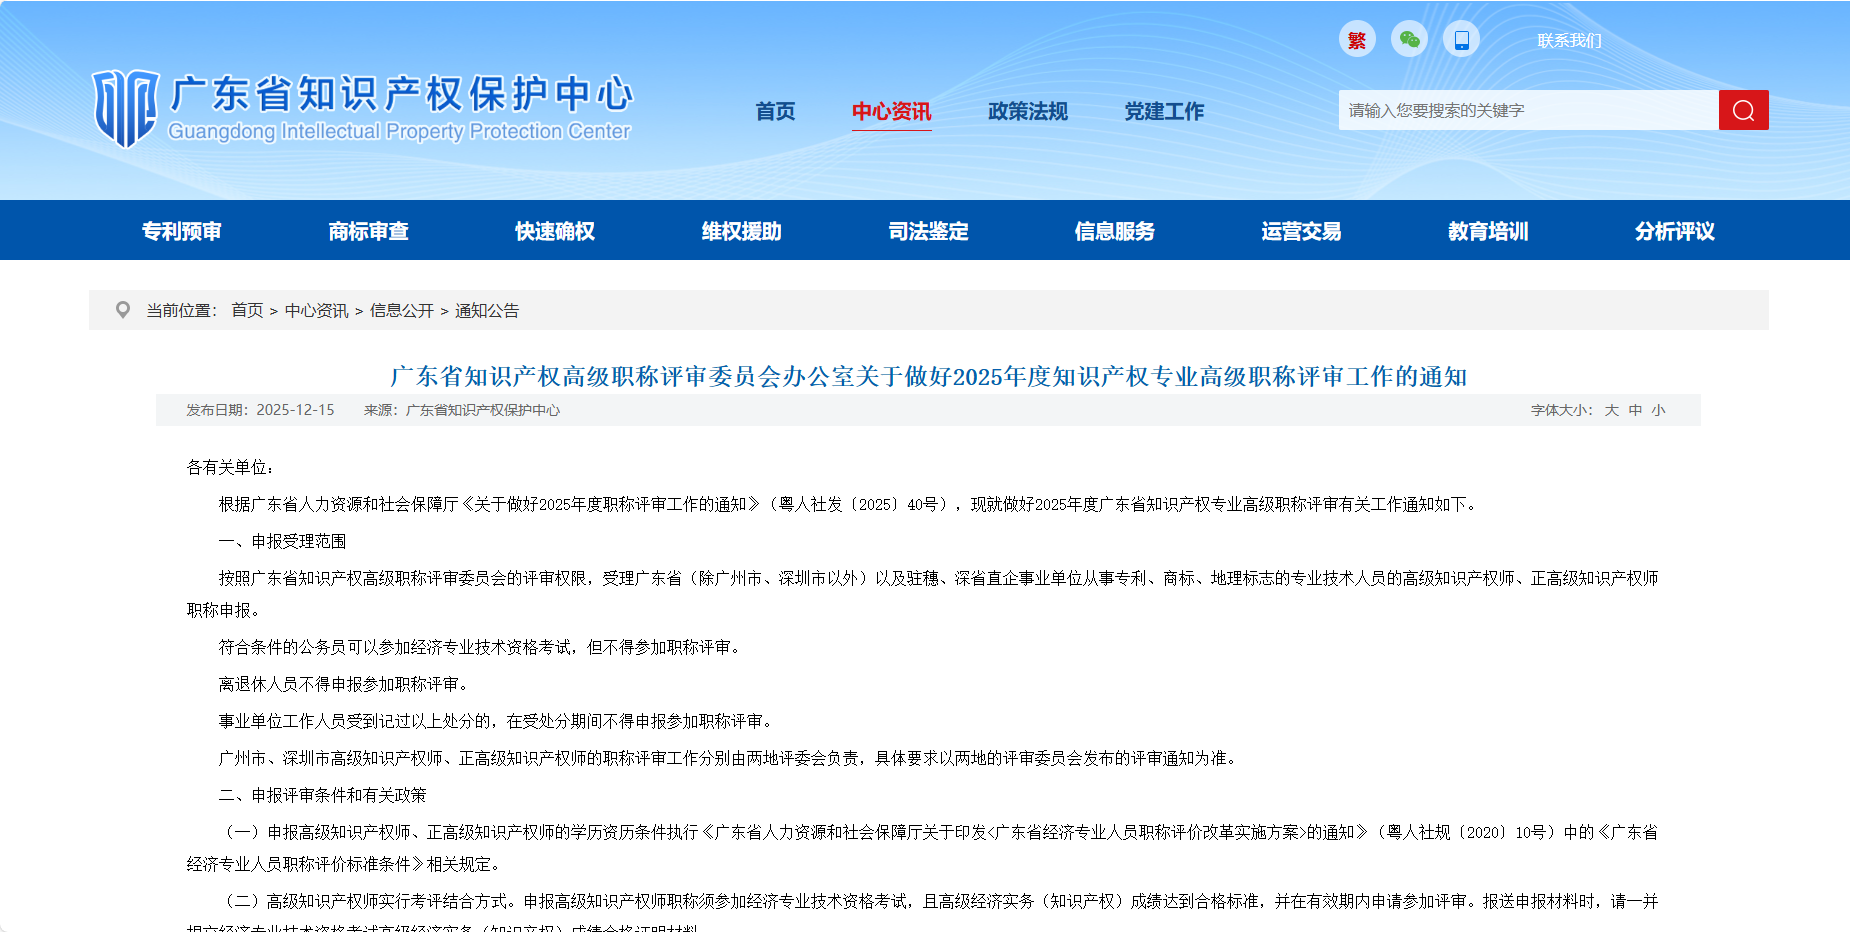Click the Guangdong IP Protection Center logo
The image size is (1850, 932).
(x=362, y=109)
